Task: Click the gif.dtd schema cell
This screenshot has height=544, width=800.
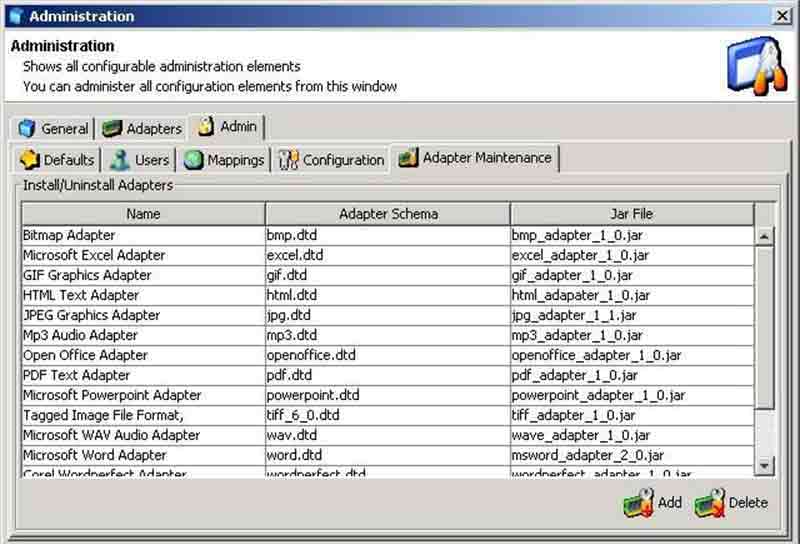Action: 387,275
